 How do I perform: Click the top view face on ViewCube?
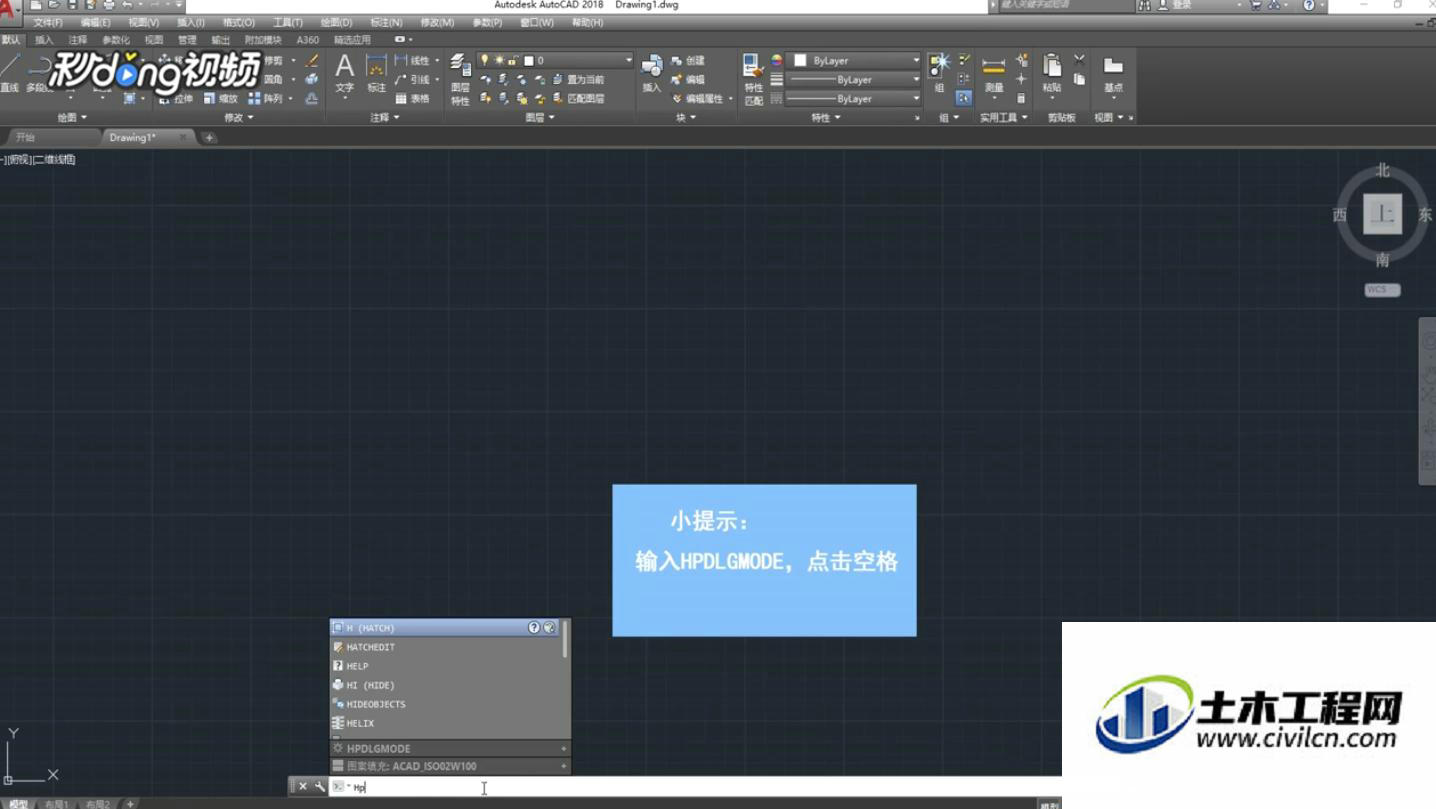[x=1383, y=213]
